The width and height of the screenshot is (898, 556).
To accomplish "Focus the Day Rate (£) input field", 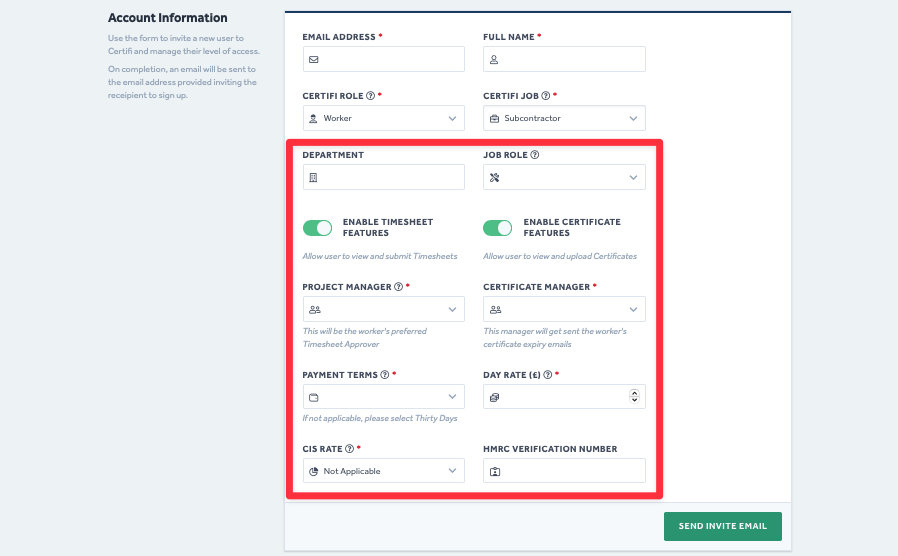I will pos(564,397).
